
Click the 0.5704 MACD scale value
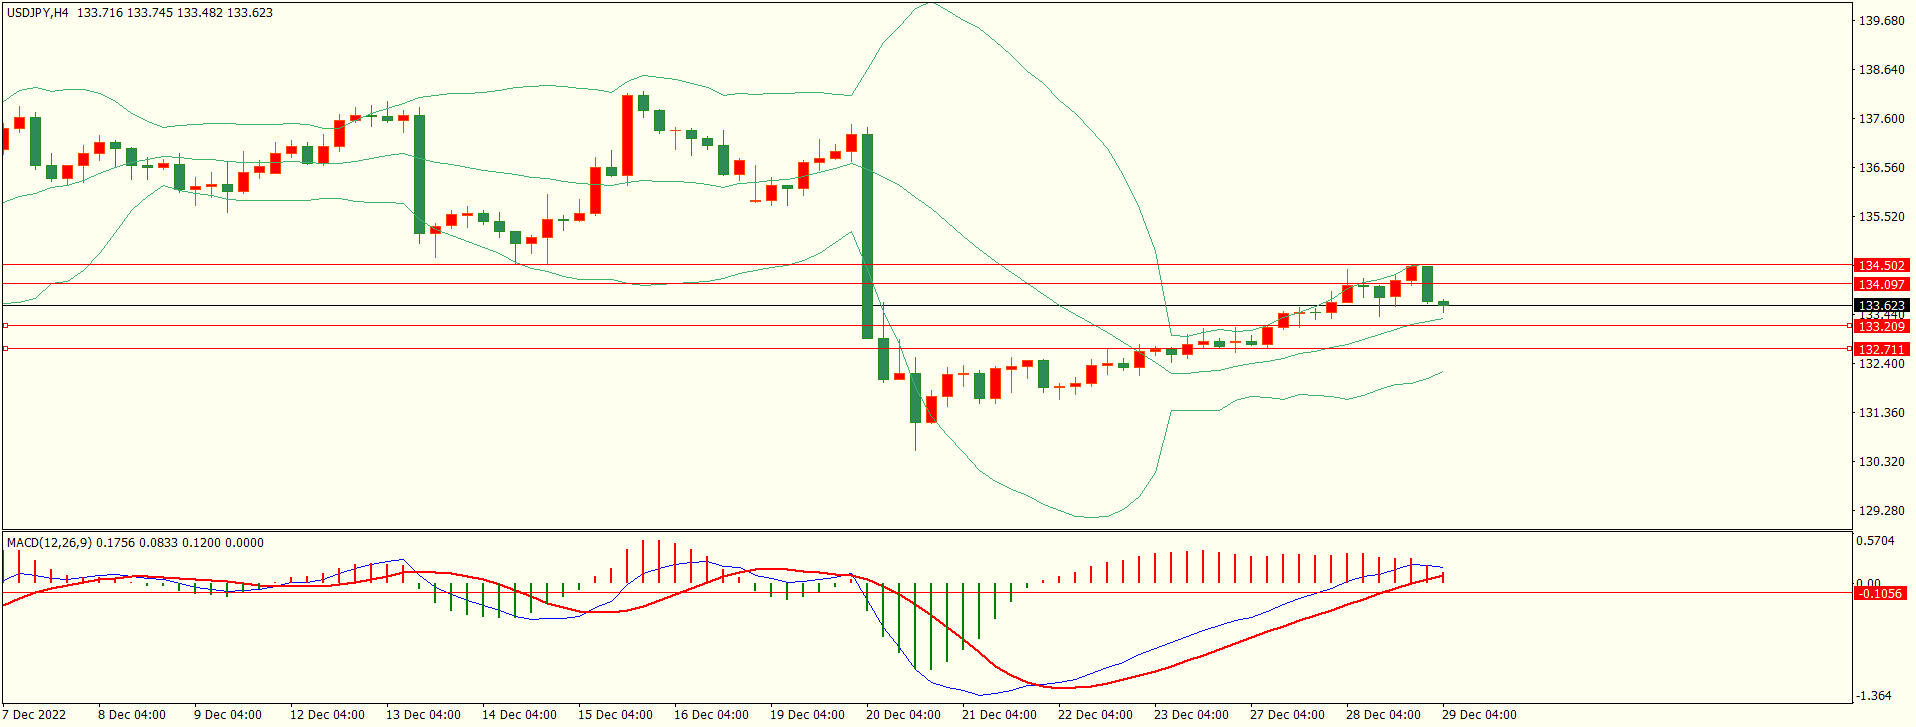1875,542
